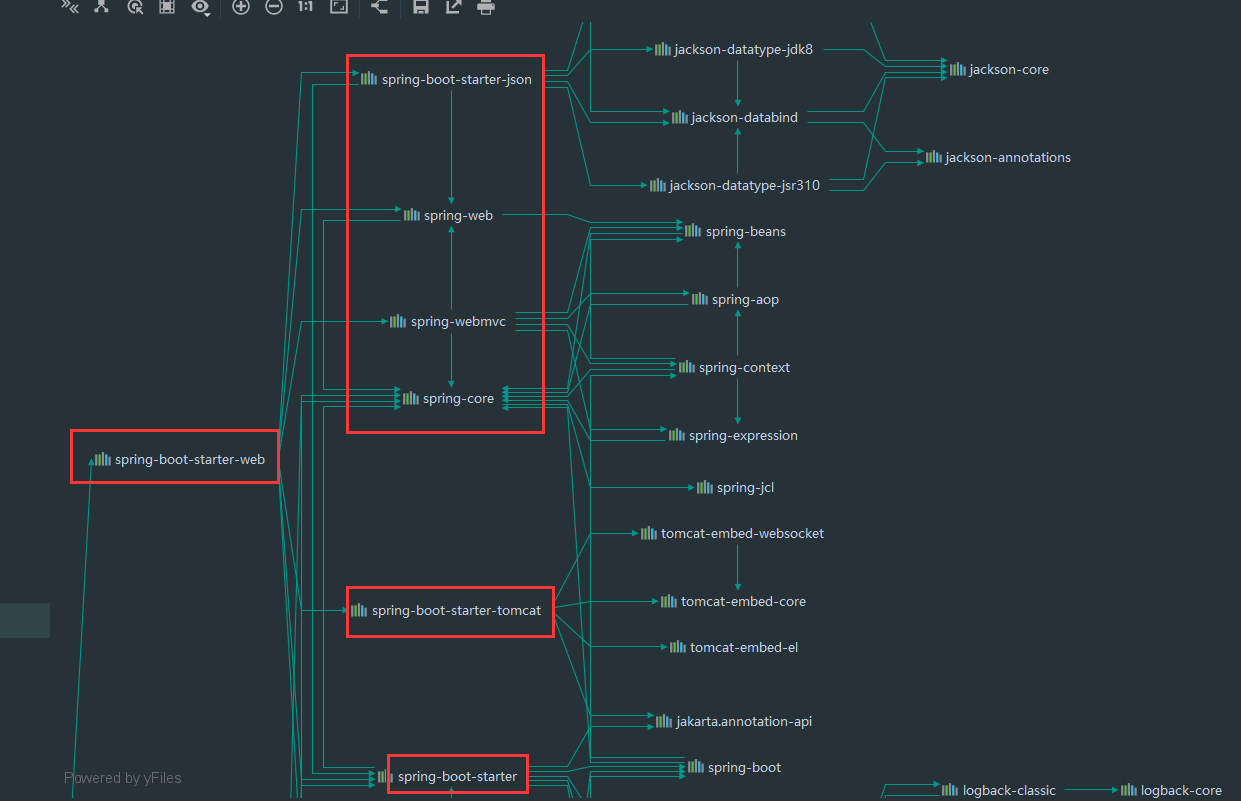Image resolution: width=1241 pixels, height=801 pixels.
Task: Choose the jakarta.annotation-api node
Action: click(x=734, y=721)
